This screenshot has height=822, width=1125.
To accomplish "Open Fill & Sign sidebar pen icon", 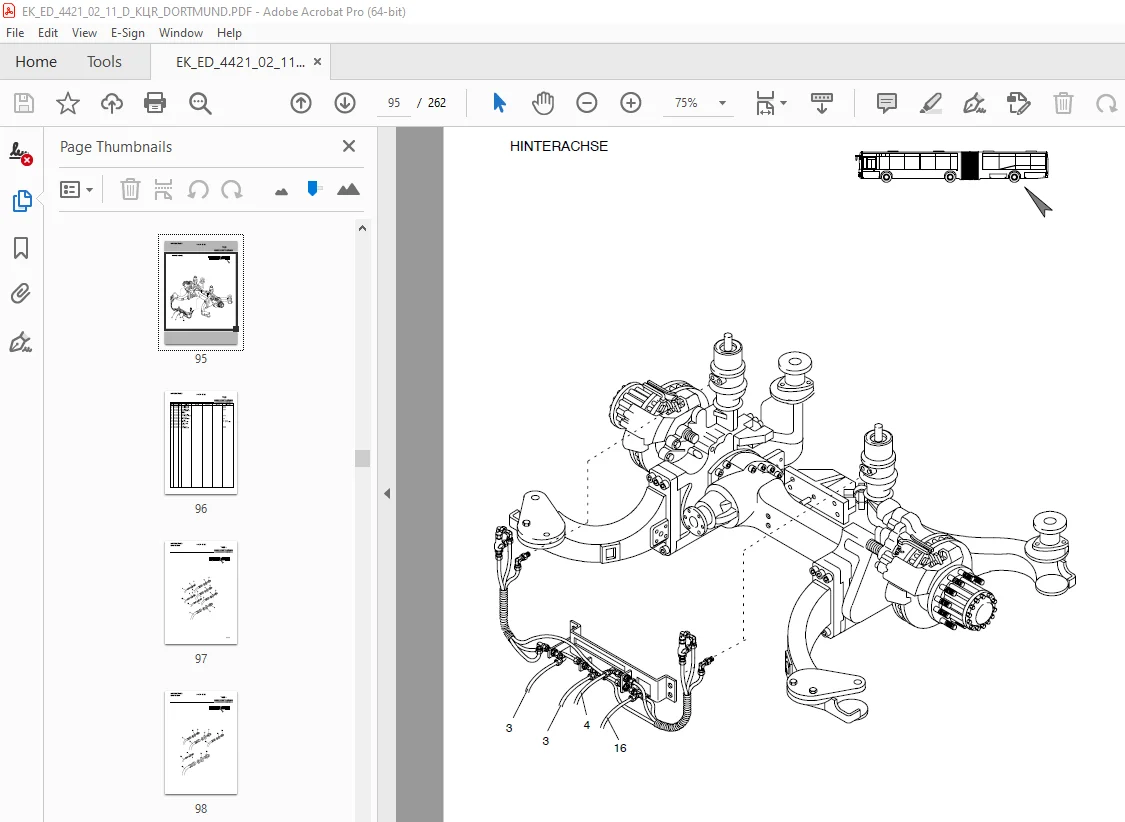I will click(21, 342).
